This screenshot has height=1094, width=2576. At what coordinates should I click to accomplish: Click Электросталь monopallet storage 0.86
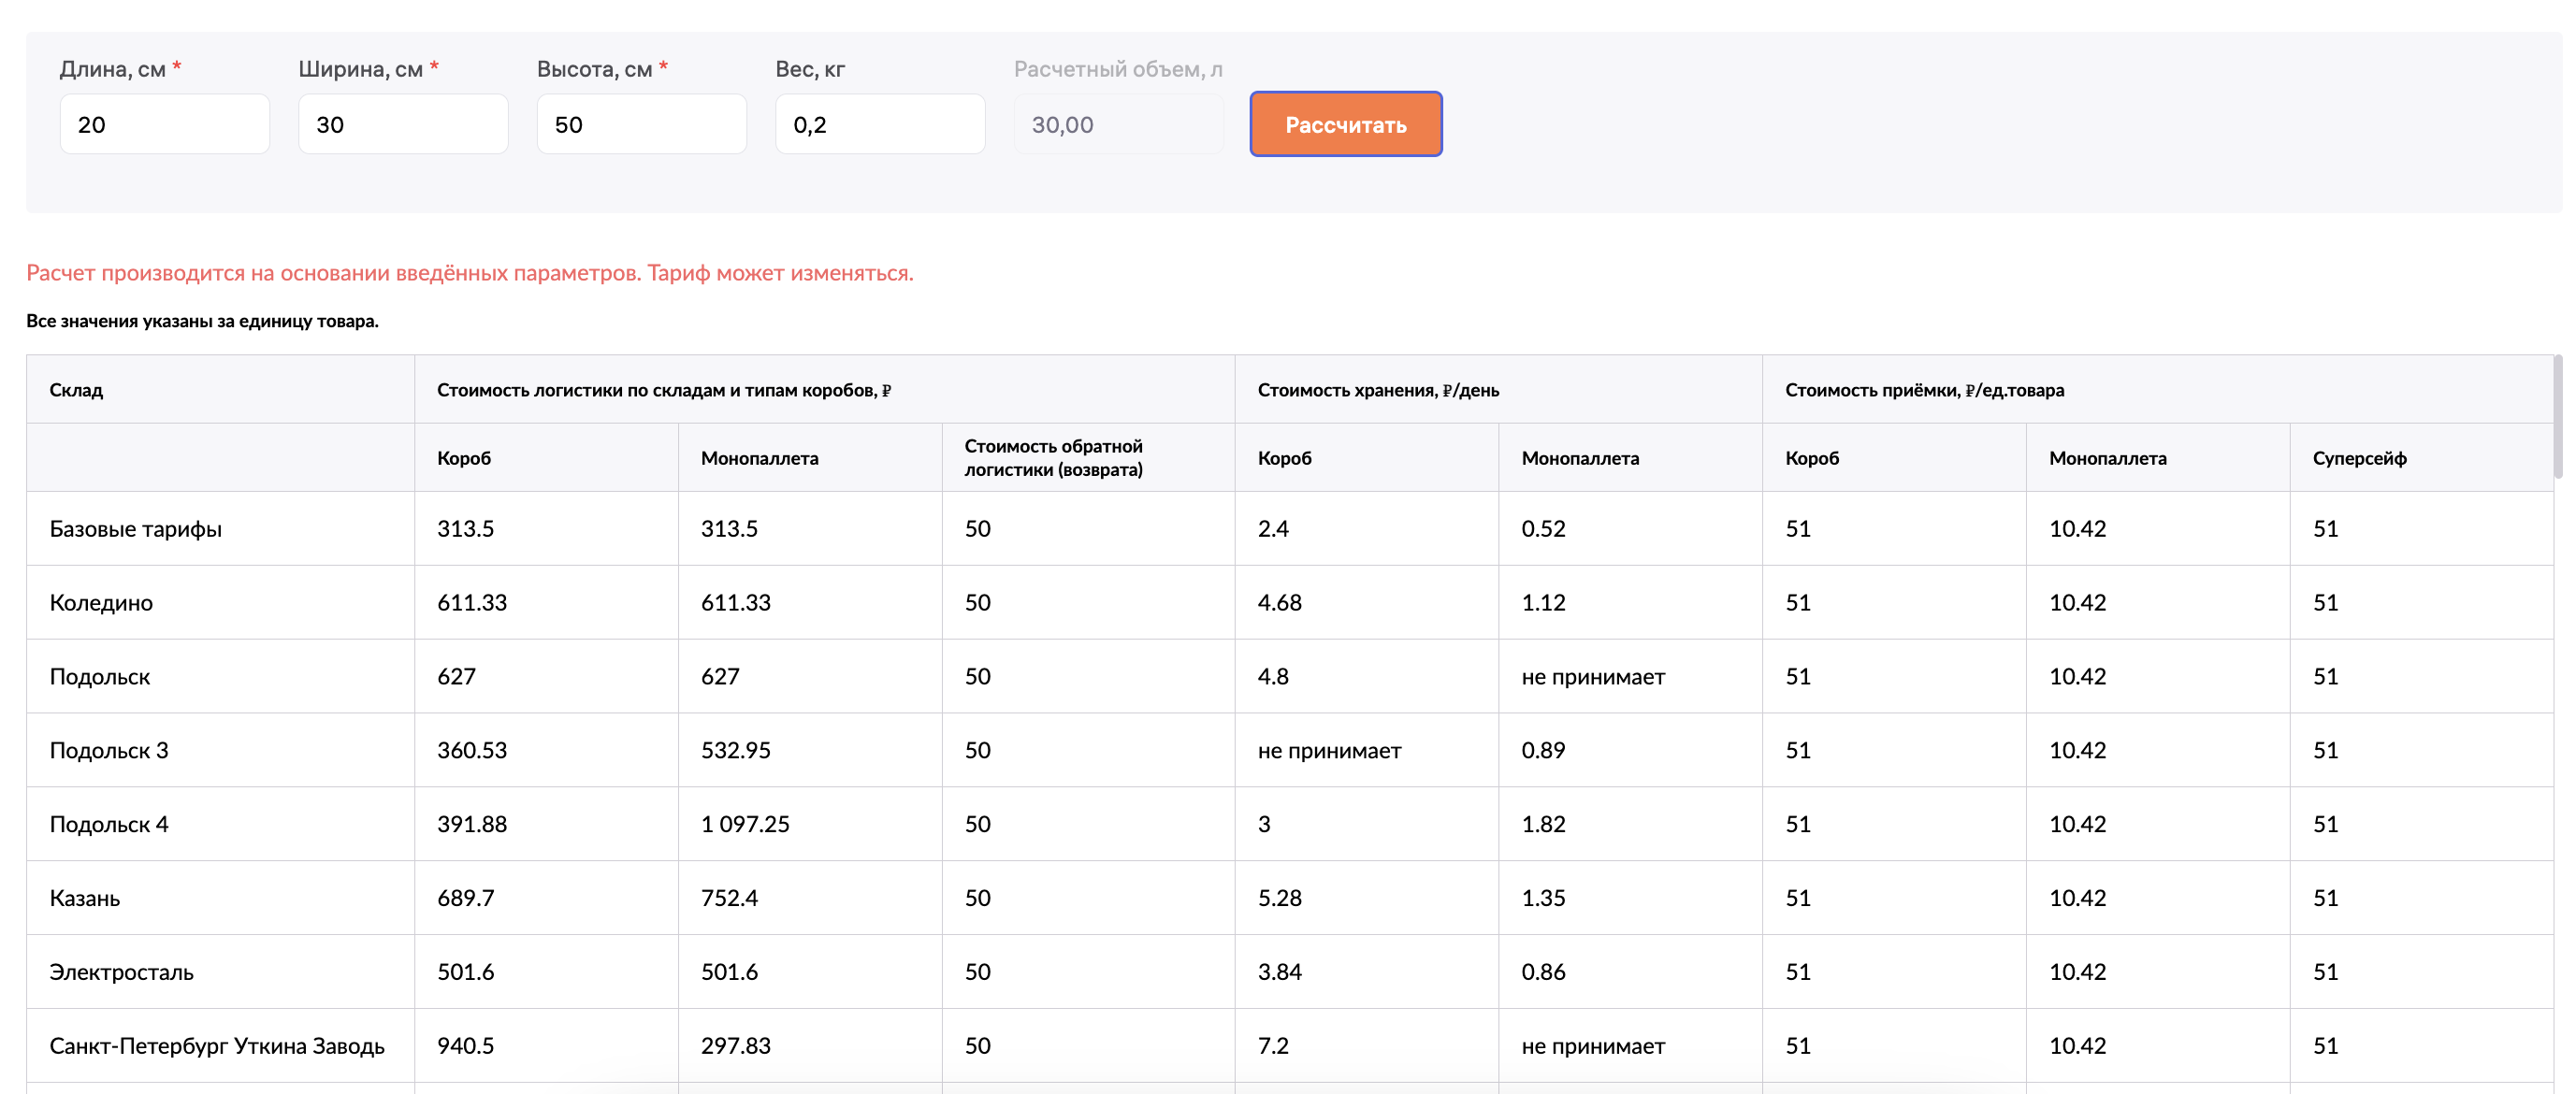tap(1543, 972)
